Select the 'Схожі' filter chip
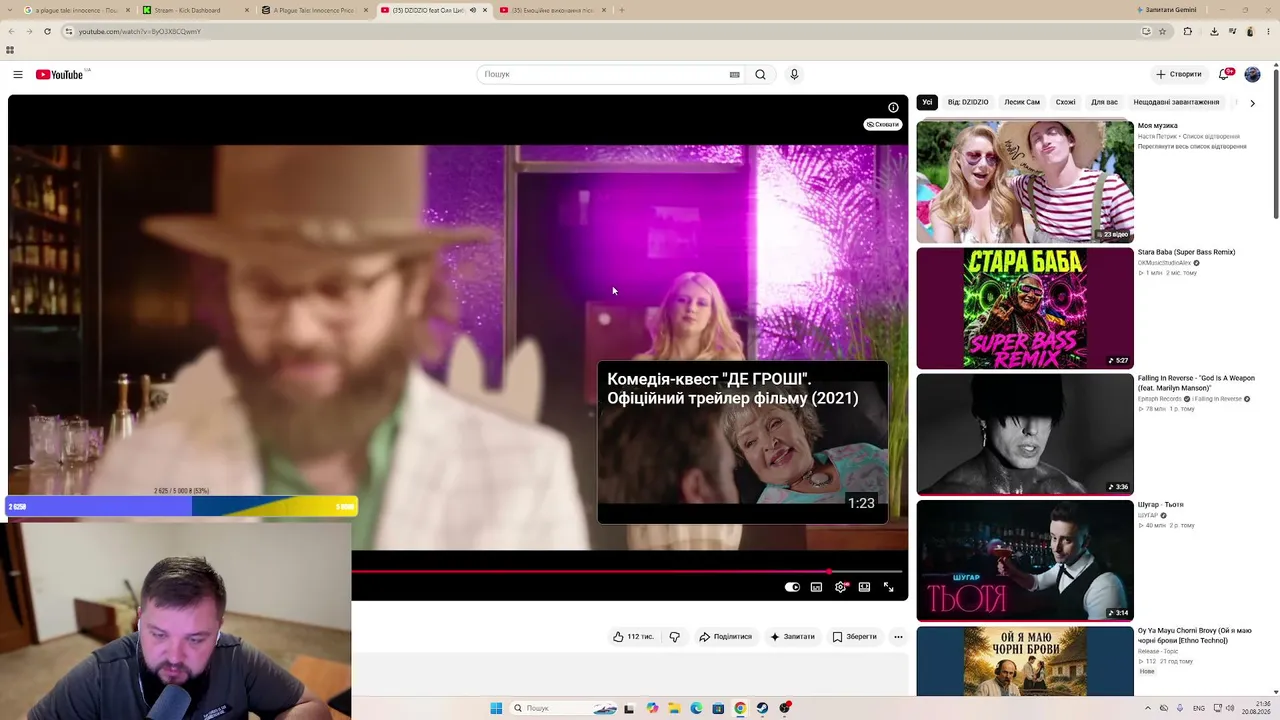This screenshot has width=1280, height=720. 1066,102
